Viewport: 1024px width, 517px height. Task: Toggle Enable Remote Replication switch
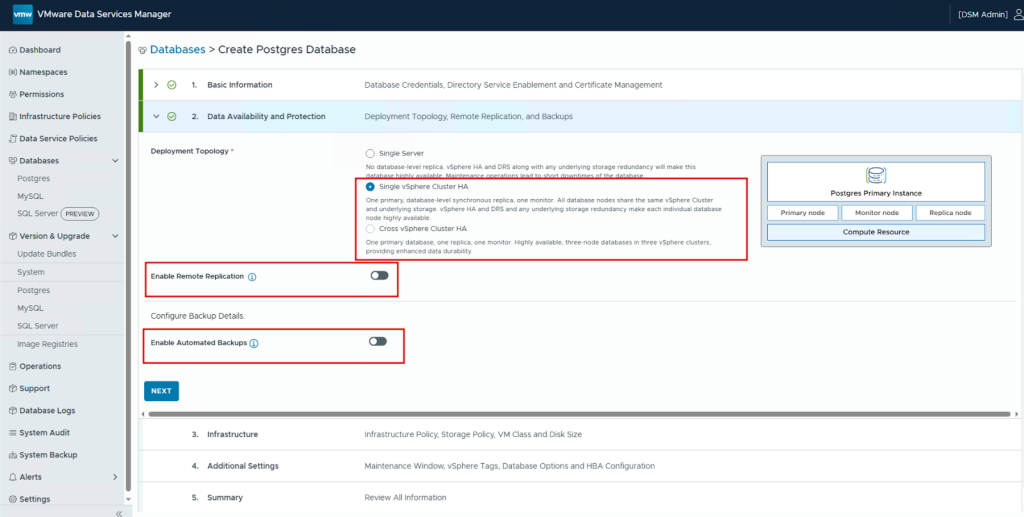(x=379, y=275)
